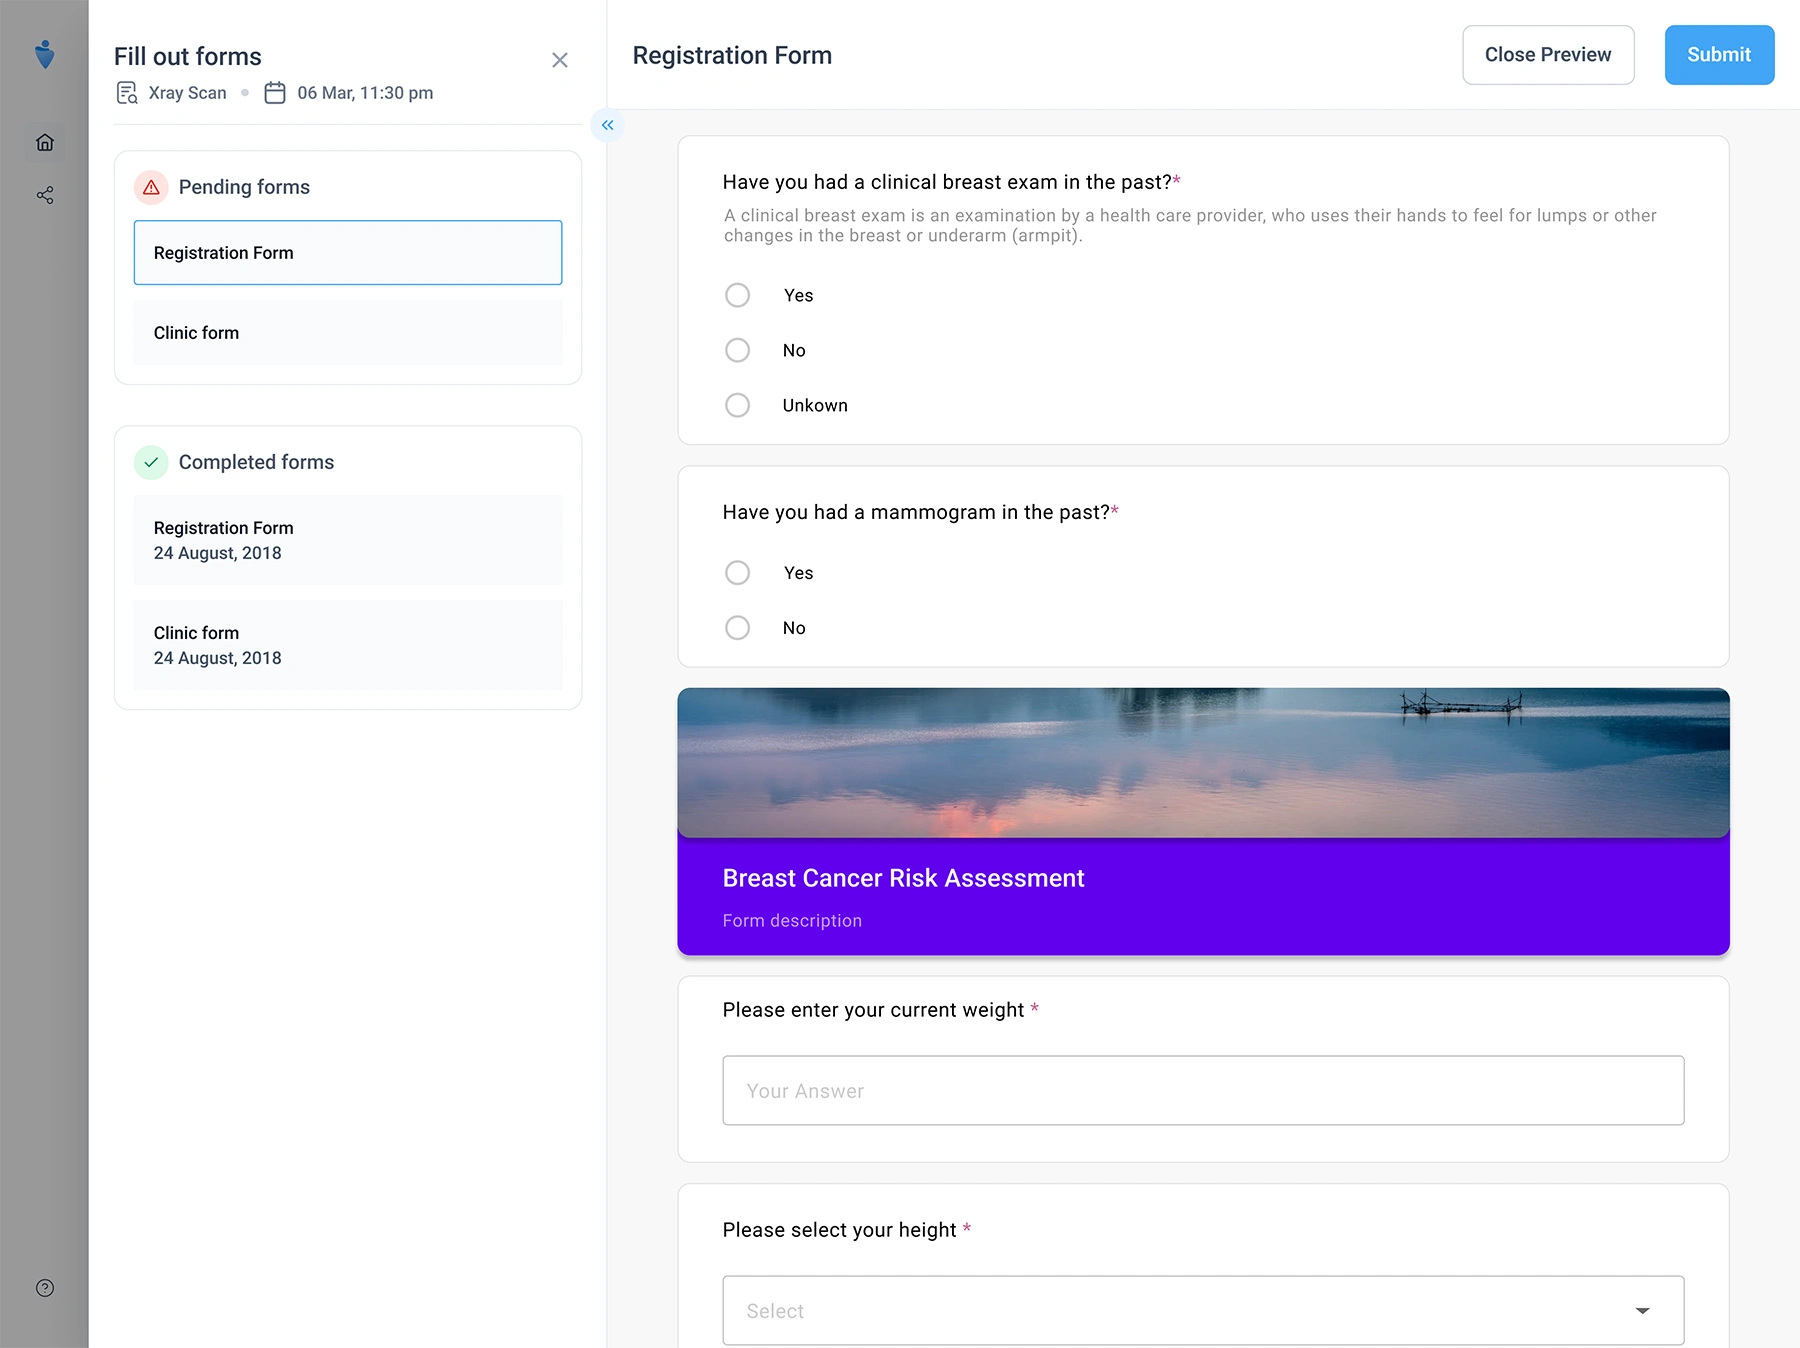Image resolution: width=1800 pixels, height=1348 pixels.
Task: Click the app logo in the sidebar
Action: [x=44, y=54]
